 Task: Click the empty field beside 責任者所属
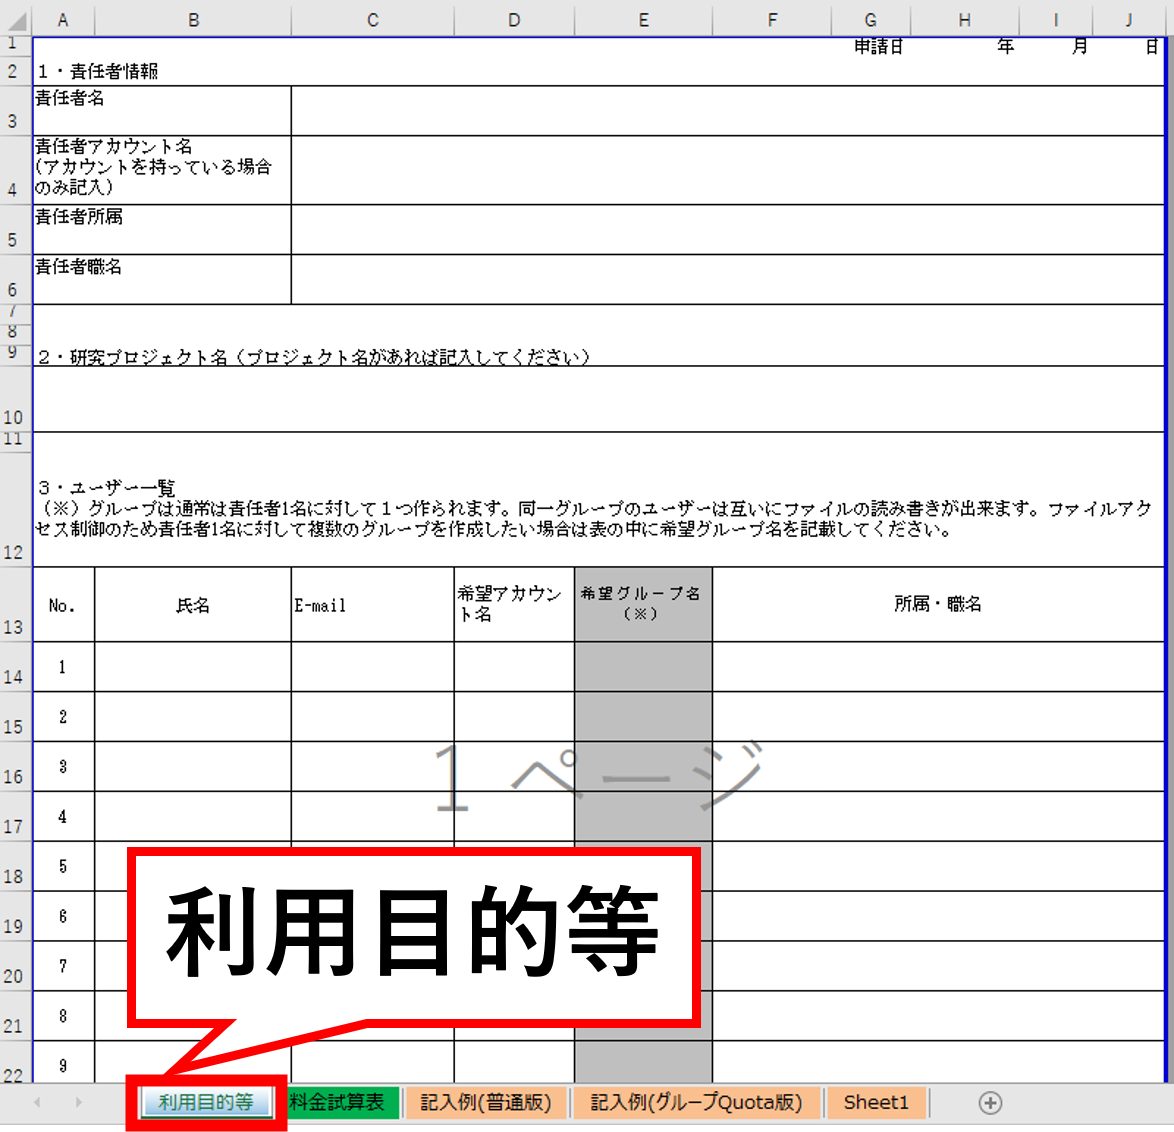pyautogui.click(x=727, y=230)
